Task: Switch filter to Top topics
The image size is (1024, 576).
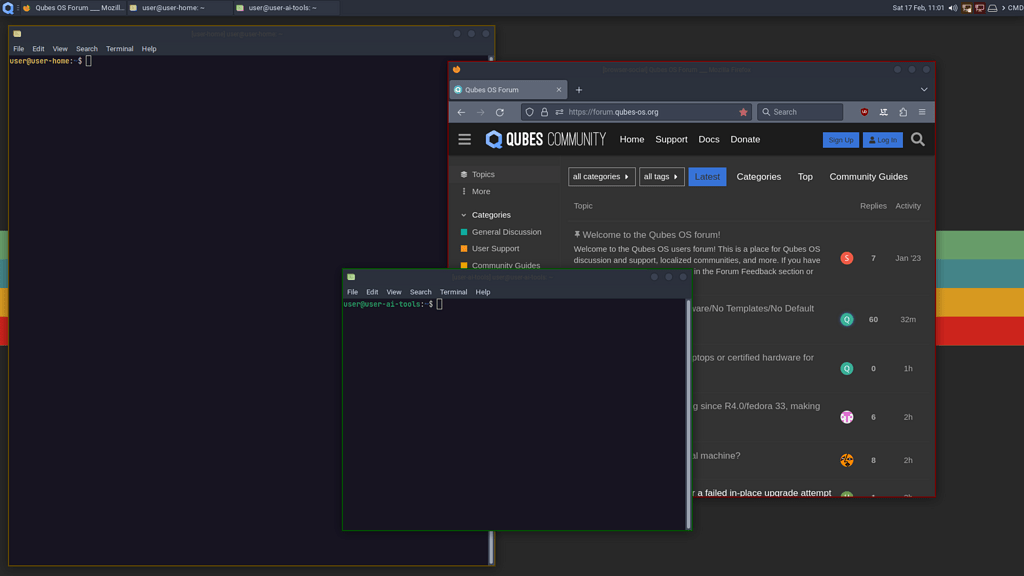Action: pos(805,176)
